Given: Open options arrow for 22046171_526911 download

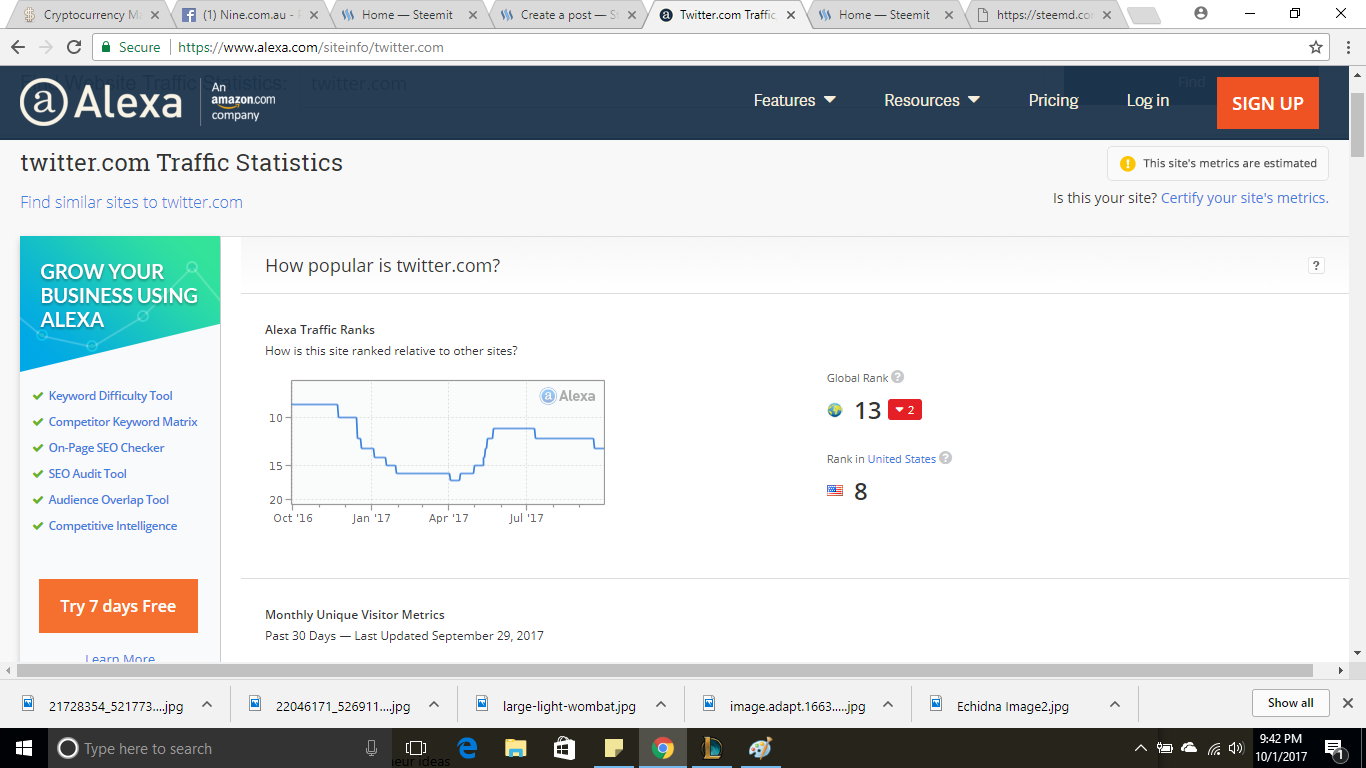Looking at the screenshot, I should click(434, 704).
